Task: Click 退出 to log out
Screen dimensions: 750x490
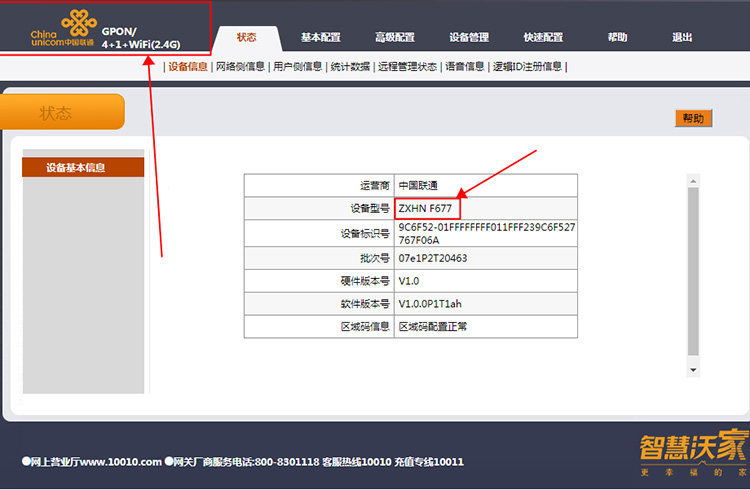Action: [682, 37]
